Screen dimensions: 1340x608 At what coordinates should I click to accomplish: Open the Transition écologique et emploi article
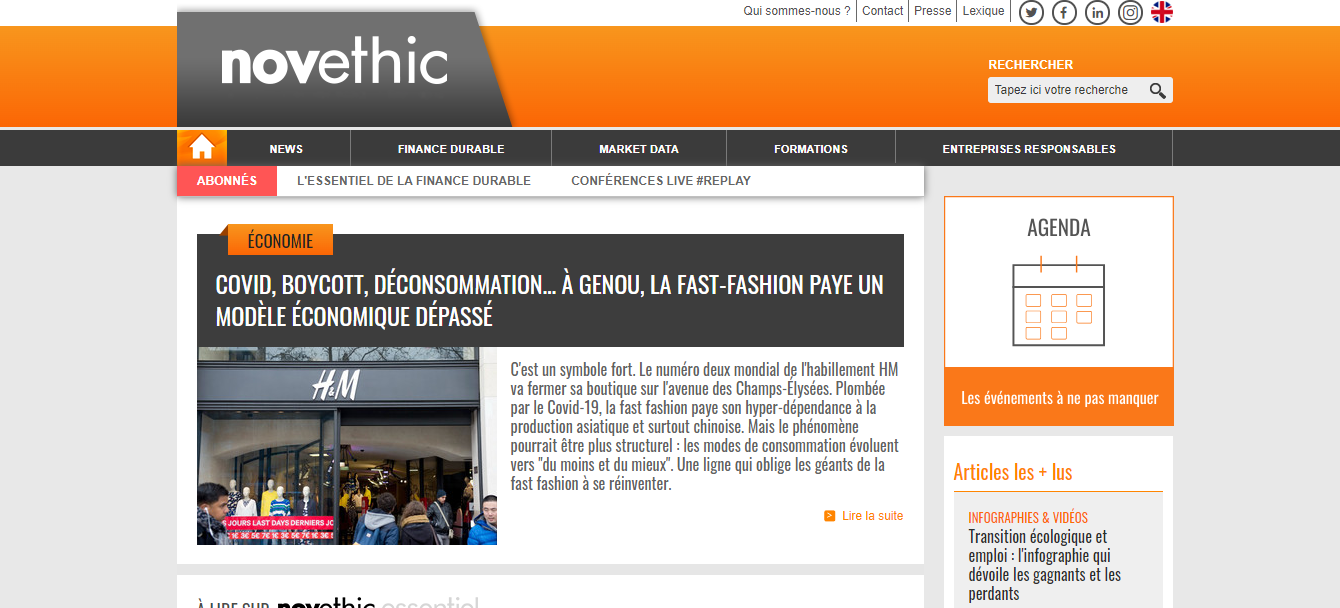pyautogui.click(x=1045, y=565)
